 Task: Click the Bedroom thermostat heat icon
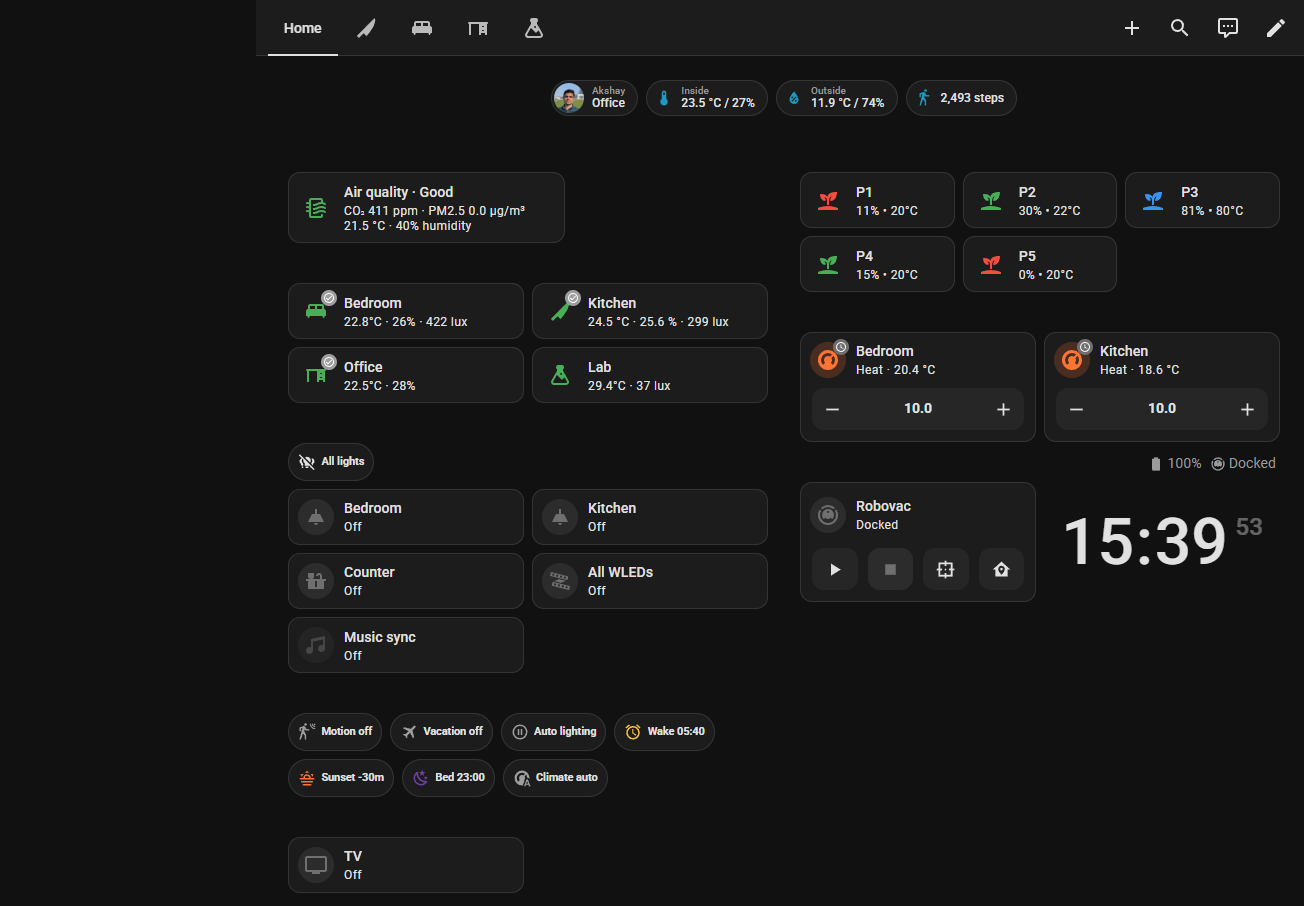coord(828,360)
